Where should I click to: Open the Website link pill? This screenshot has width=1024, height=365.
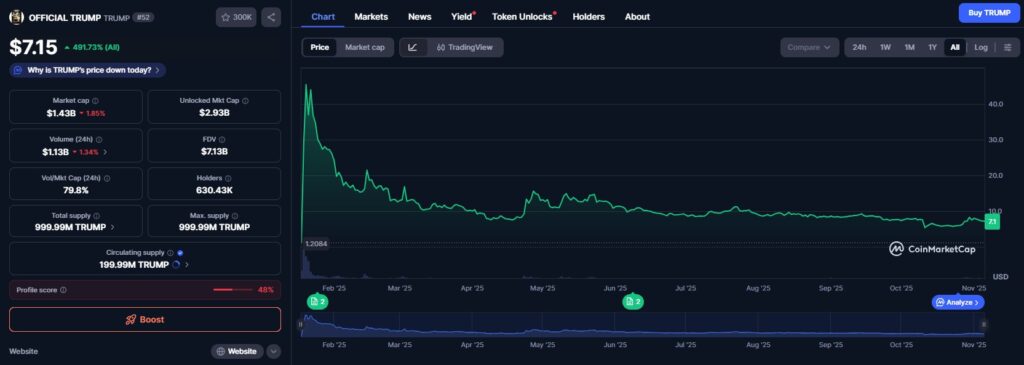point(237,351)
